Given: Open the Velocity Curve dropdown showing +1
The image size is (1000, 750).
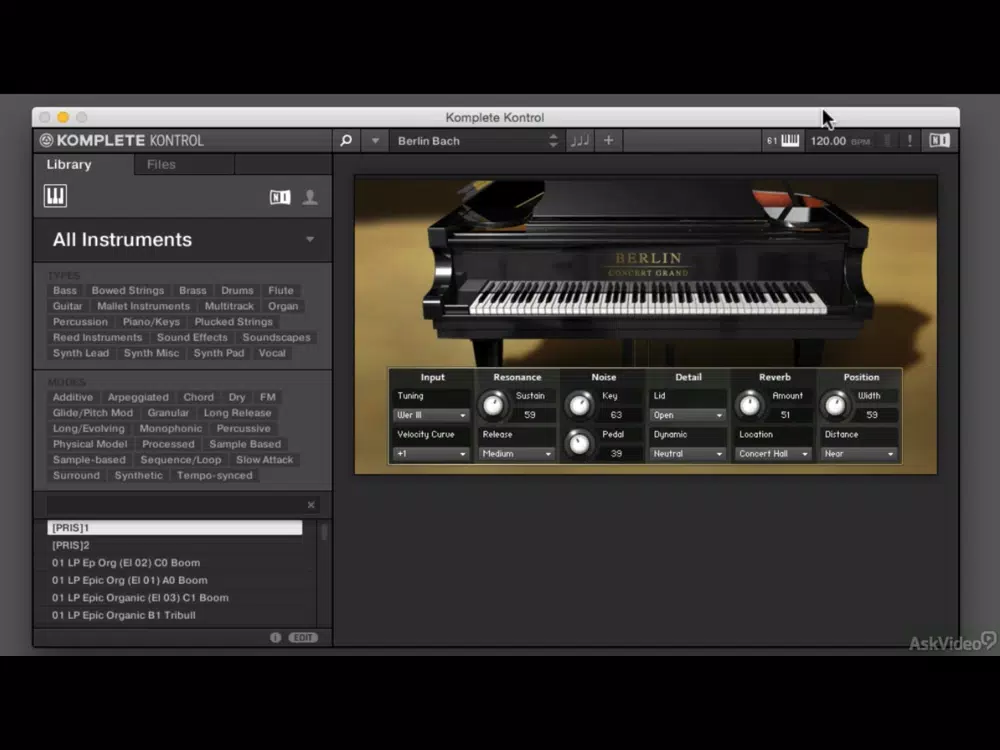Looking at the screenshot, I should 431,454.
